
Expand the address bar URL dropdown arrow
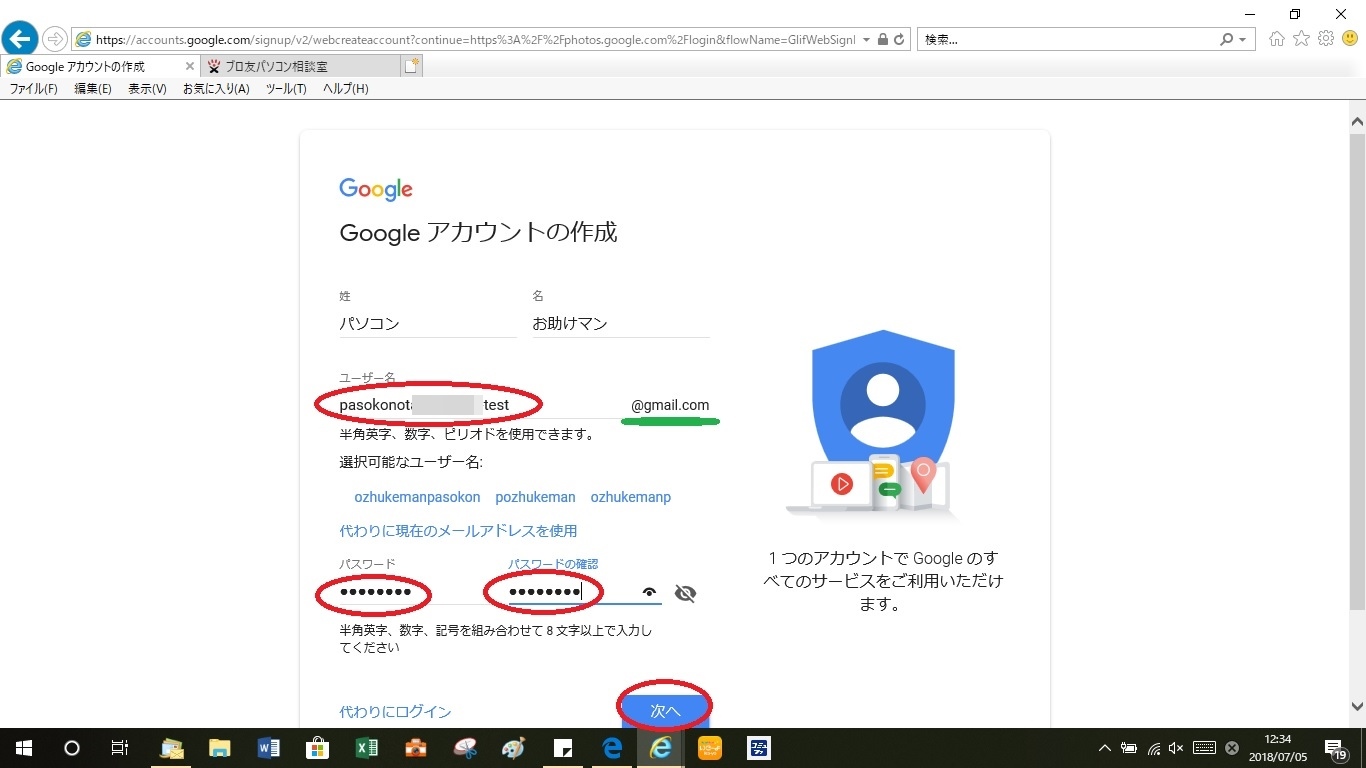pyautogui.click(x=866, y=40)
